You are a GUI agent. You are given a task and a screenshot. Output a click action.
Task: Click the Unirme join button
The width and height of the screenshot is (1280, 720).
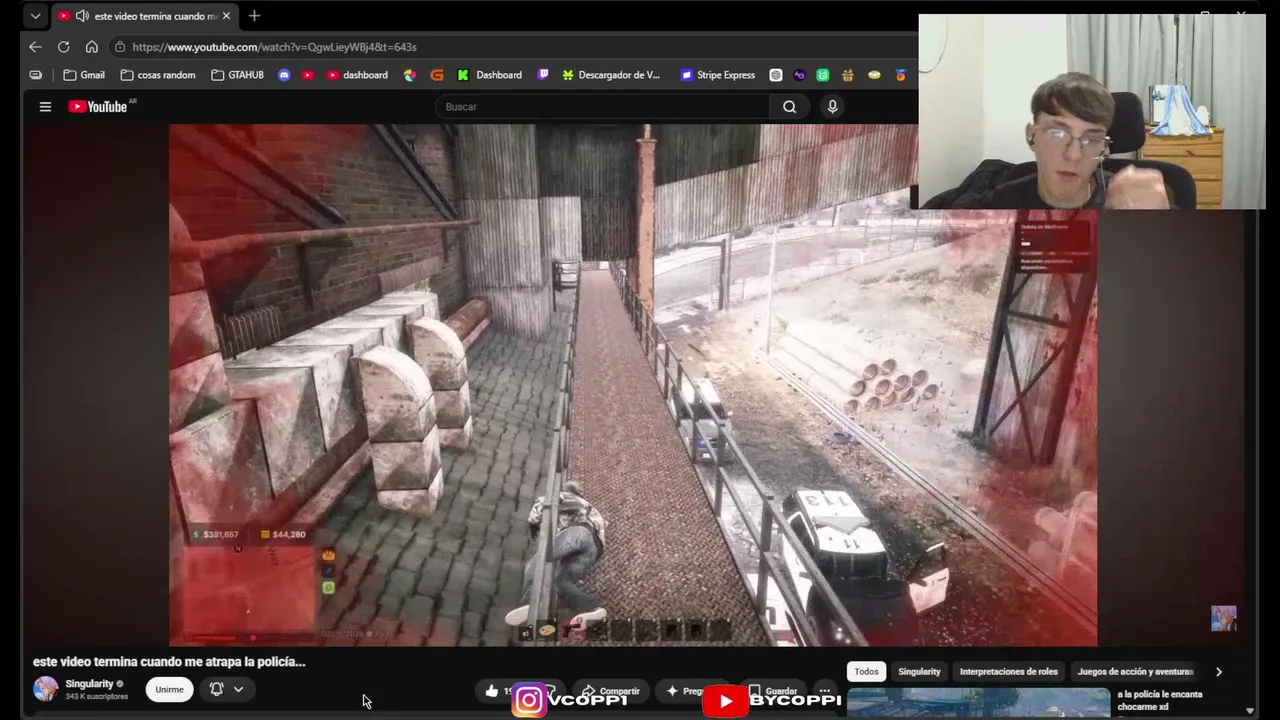click(169, 689)
